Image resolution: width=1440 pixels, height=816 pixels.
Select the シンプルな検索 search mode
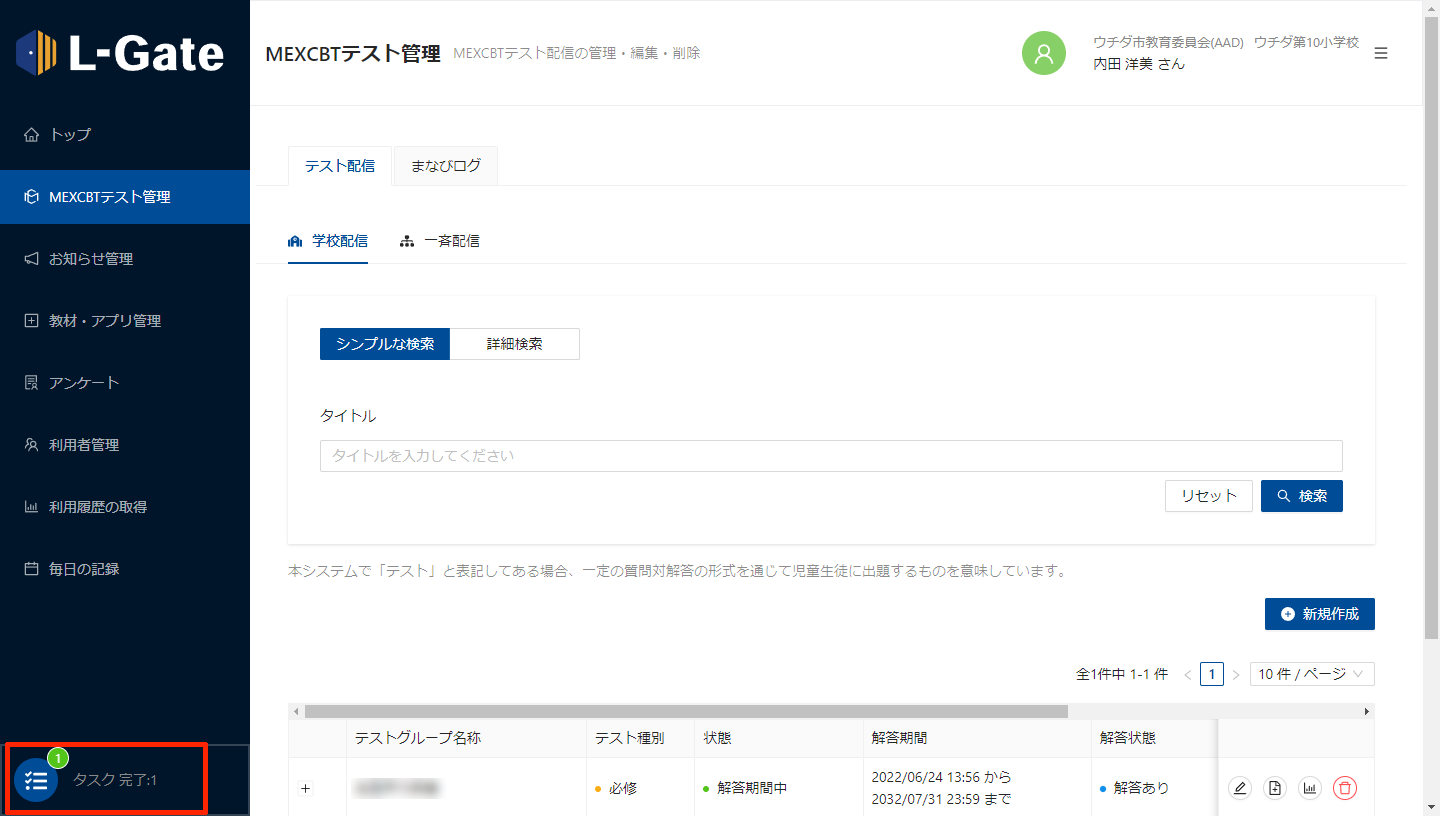pyautogui.click(x=385, y=344)
